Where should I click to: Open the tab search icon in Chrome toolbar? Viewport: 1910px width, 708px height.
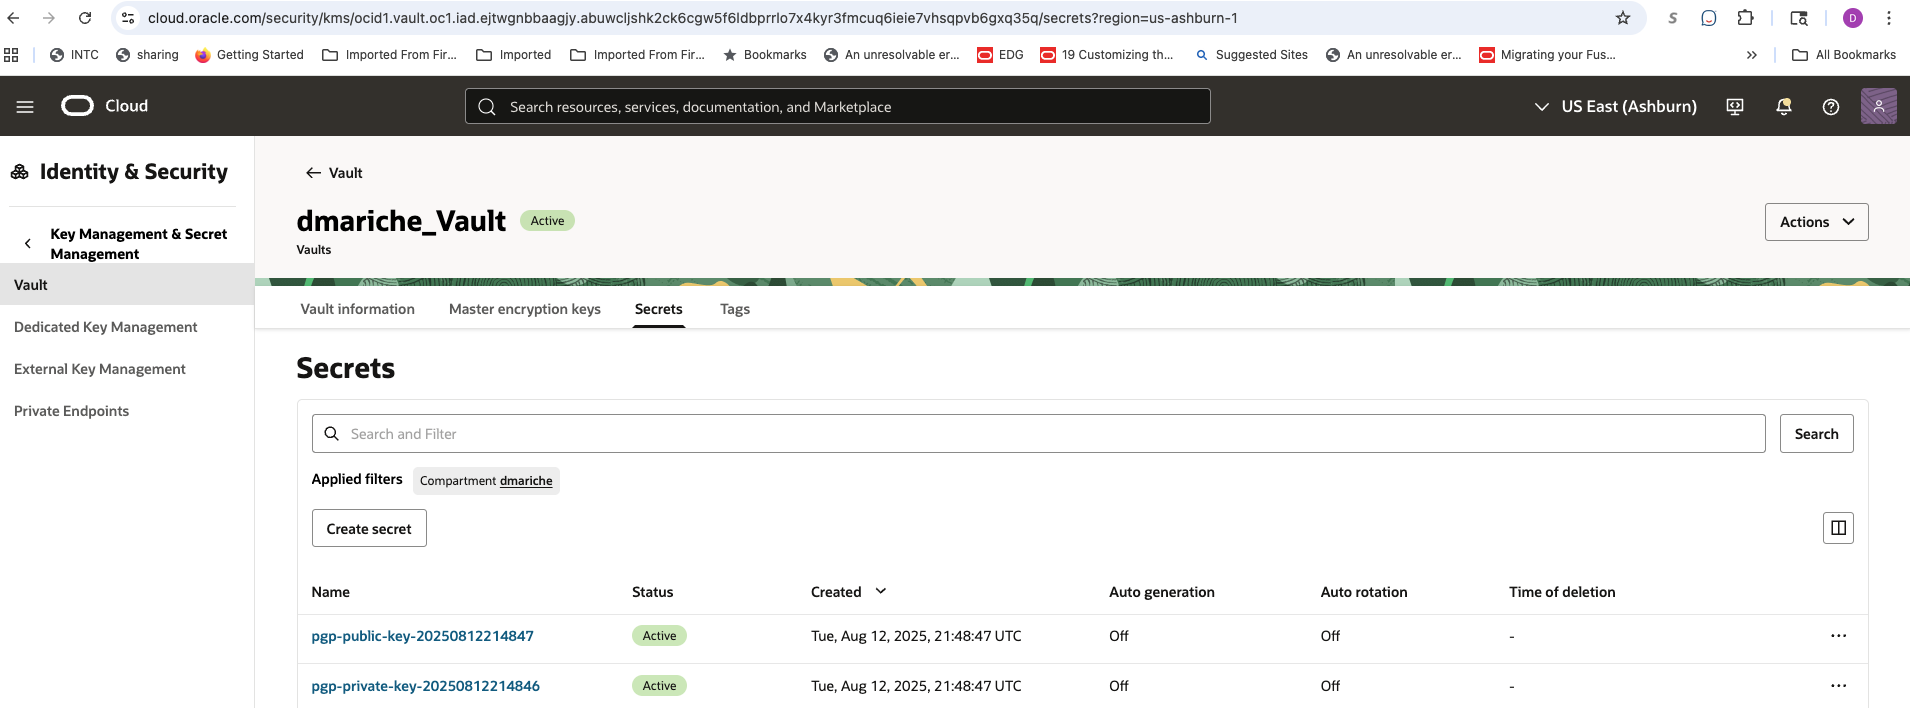pyautogui.click(x=1798, y=18)
